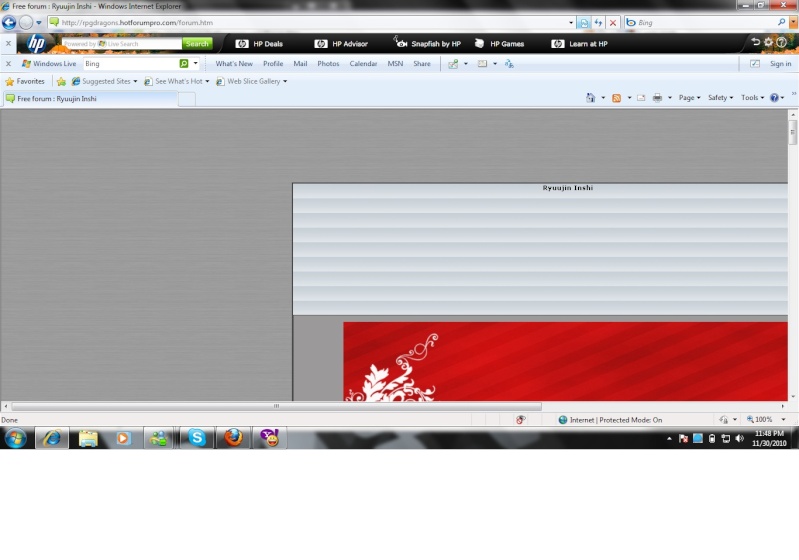This screenshot has width=799, height=560.
Task: Open the 100% zoom level control
Action: [x=766, y=419]
